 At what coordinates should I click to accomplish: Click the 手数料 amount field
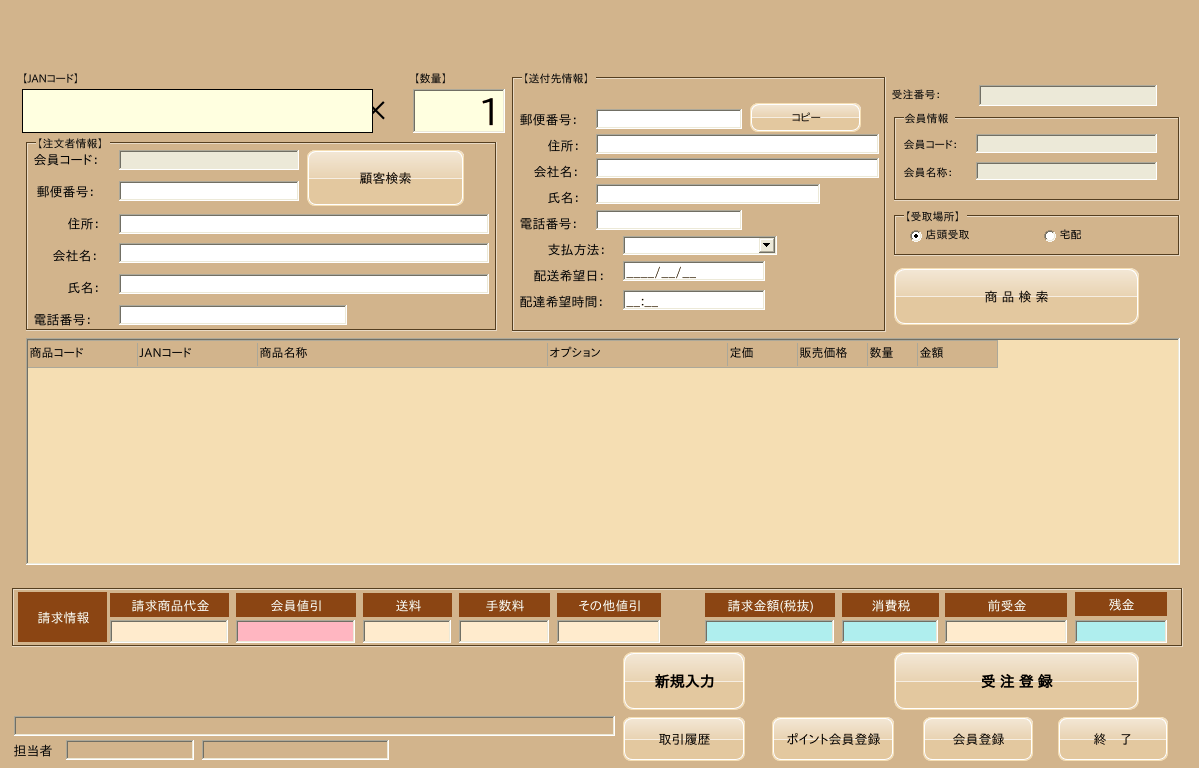pyautogui.click(x=505, y=632)
